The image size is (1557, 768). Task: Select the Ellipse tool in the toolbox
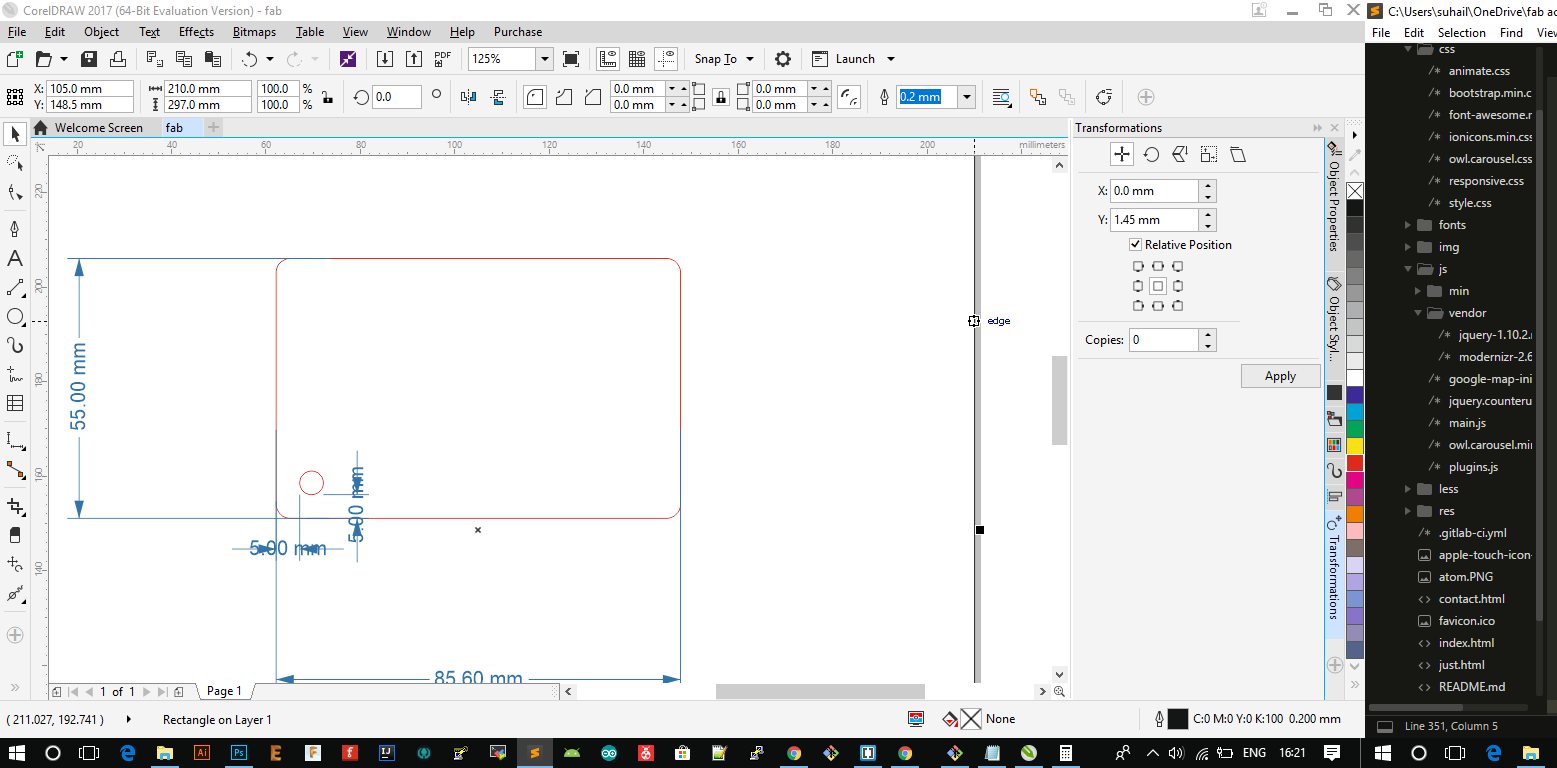(15, 317)
